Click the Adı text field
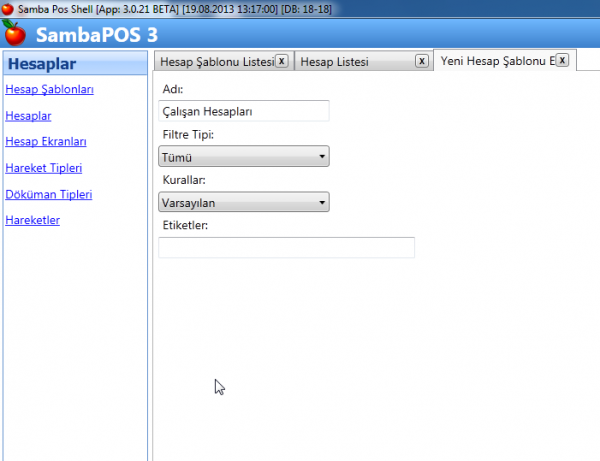The height and width of the screenshot is (461, 600). tap(244, 111)
